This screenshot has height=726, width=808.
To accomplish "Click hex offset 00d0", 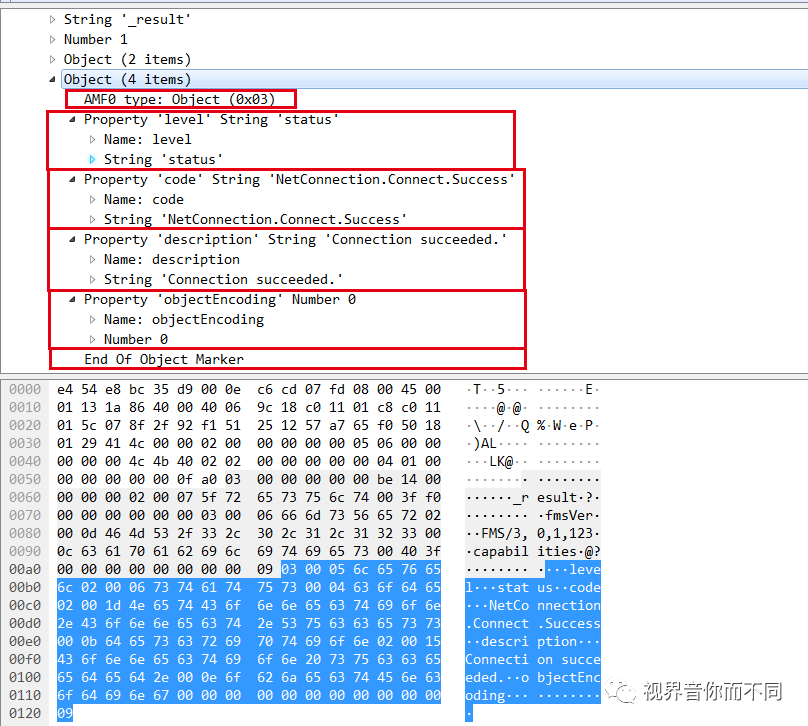I will pyautogui.click(x=25, y=624).
